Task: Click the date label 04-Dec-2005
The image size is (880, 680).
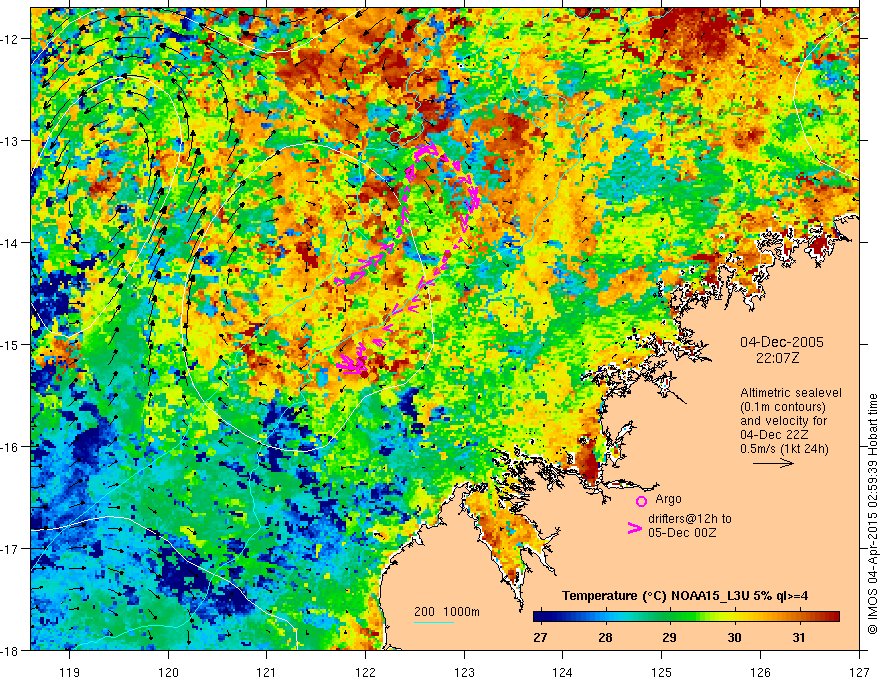Action: pos(782,342)
